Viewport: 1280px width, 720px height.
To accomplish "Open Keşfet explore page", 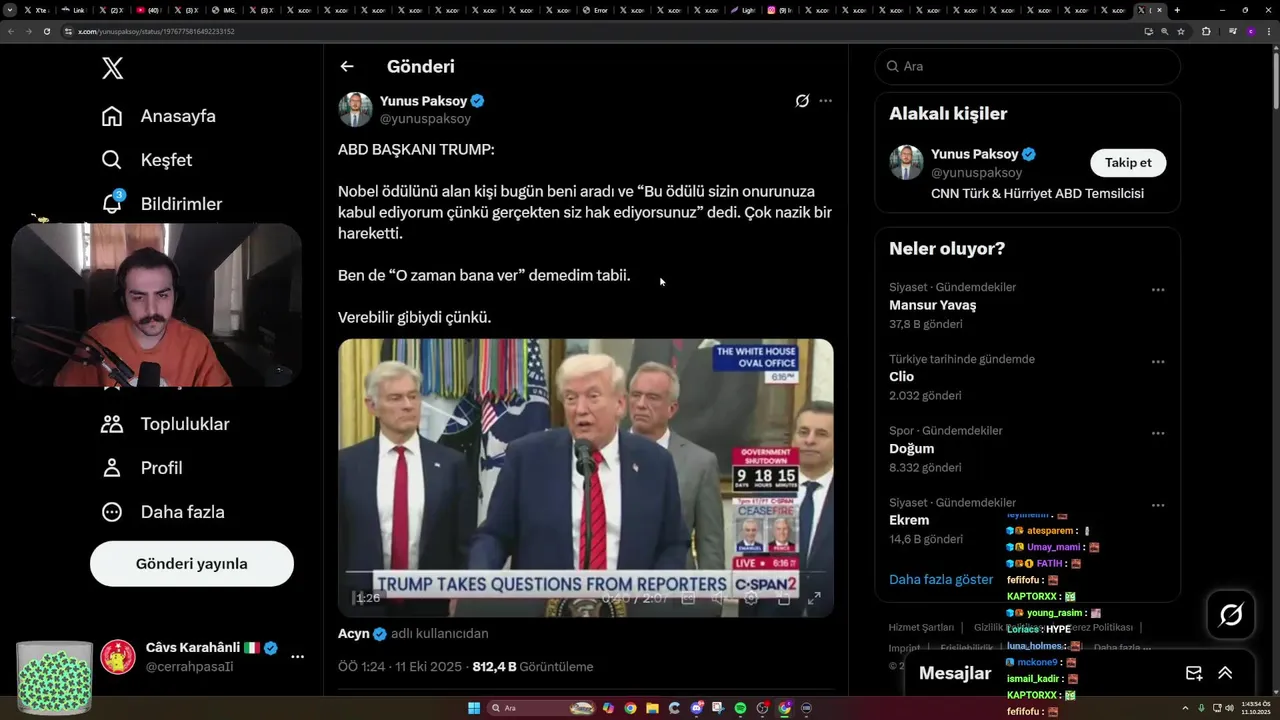I will click(147, 160).
